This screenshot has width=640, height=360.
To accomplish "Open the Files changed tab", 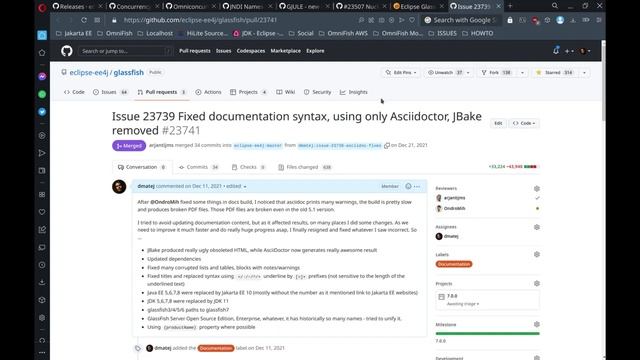I will click(x=305, y=167).
